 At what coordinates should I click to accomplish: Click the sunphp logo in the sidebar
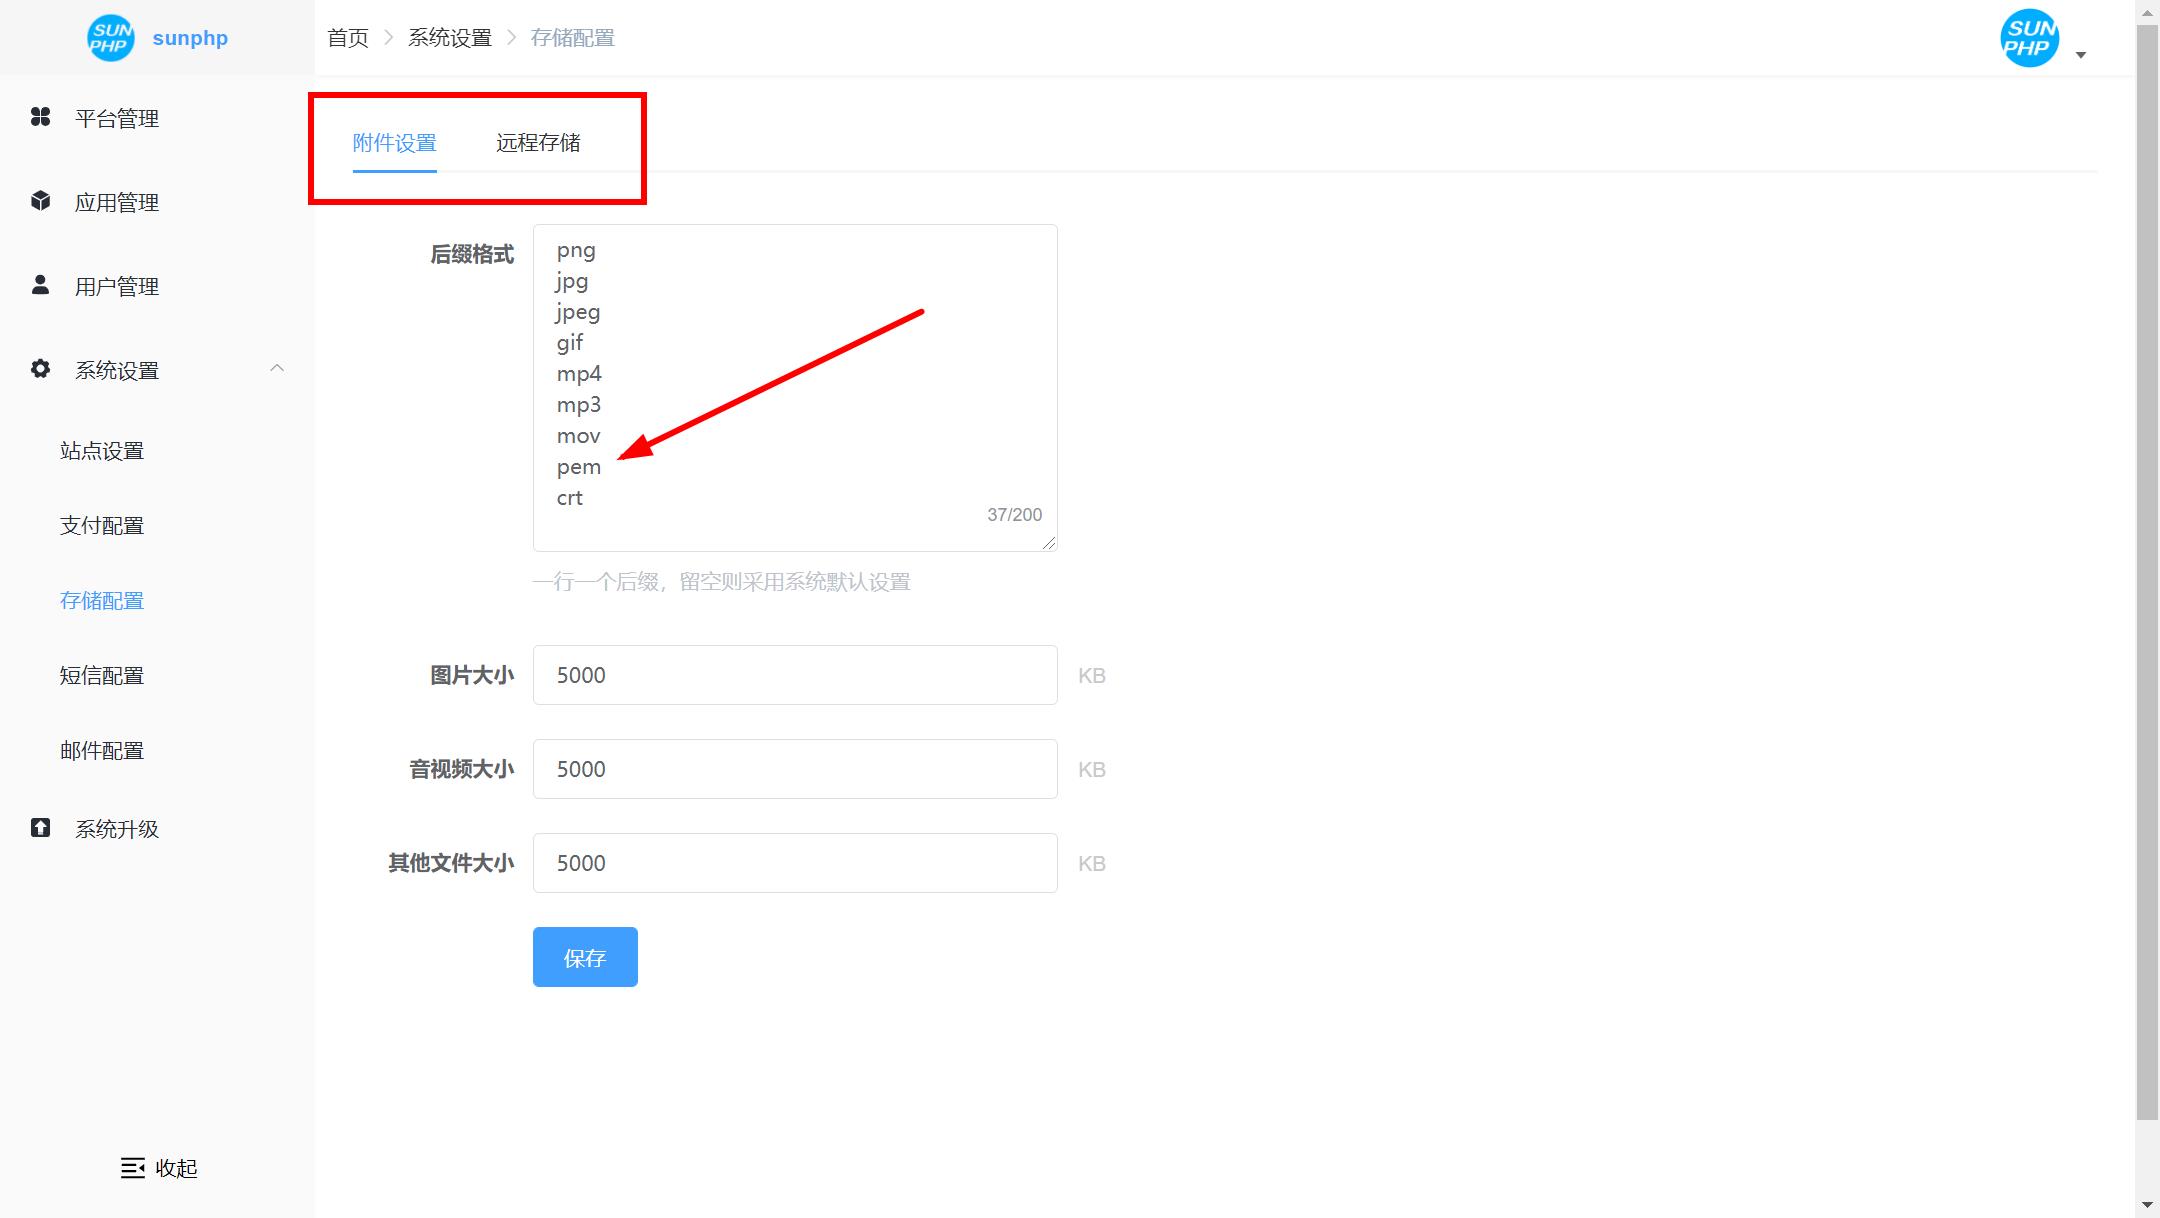pos(110,38)
